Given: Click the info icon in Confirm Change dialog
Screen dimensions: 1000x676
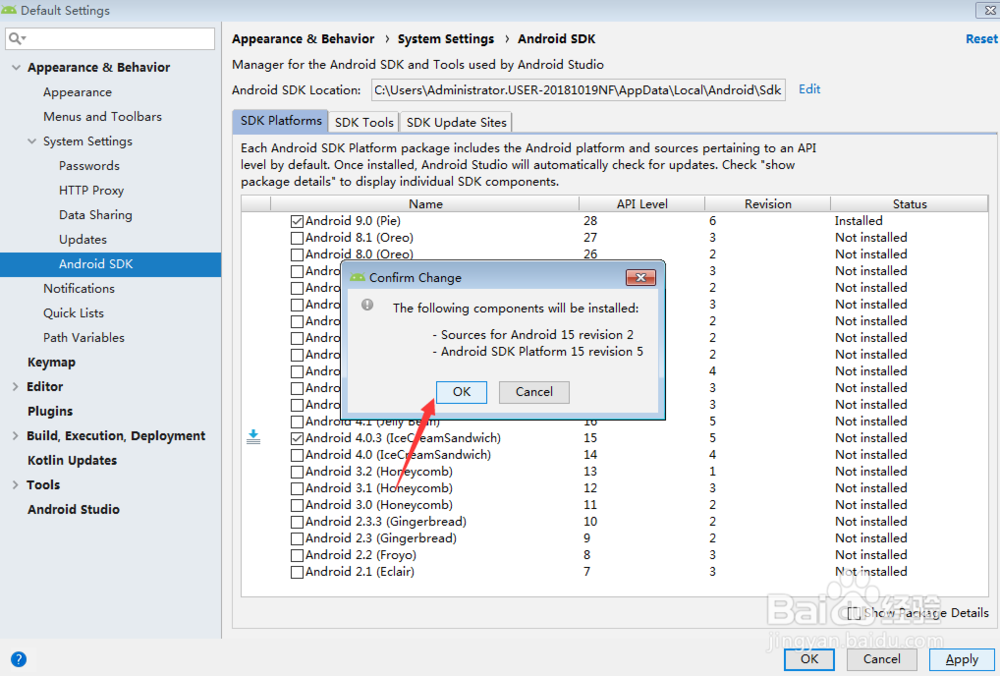Looking at the screenshot, I should (367, 305).
